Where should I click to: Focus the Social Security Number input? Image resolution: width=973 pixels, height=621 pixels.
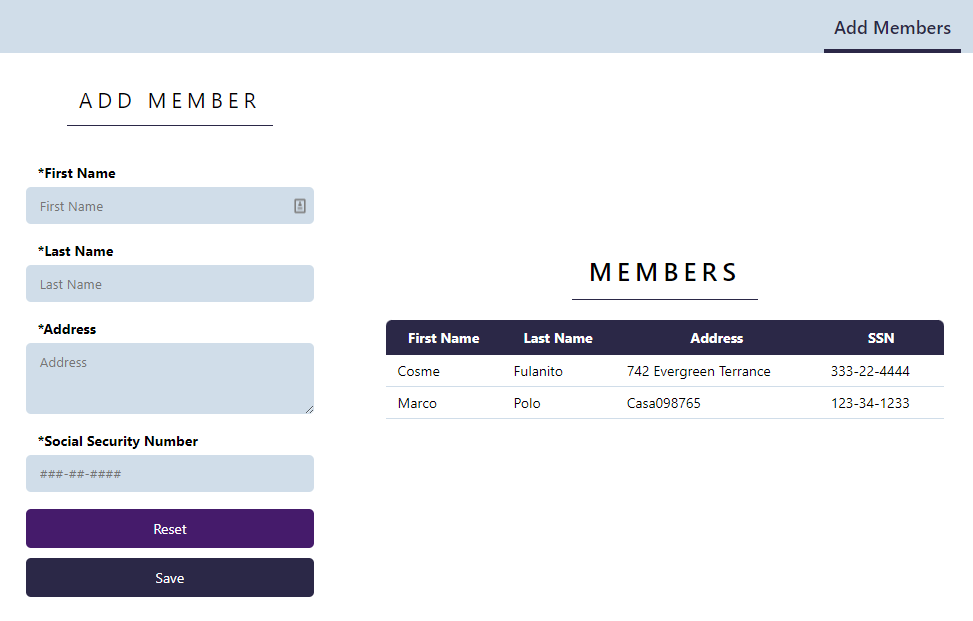pyautogui.click(x=170, y=474)
